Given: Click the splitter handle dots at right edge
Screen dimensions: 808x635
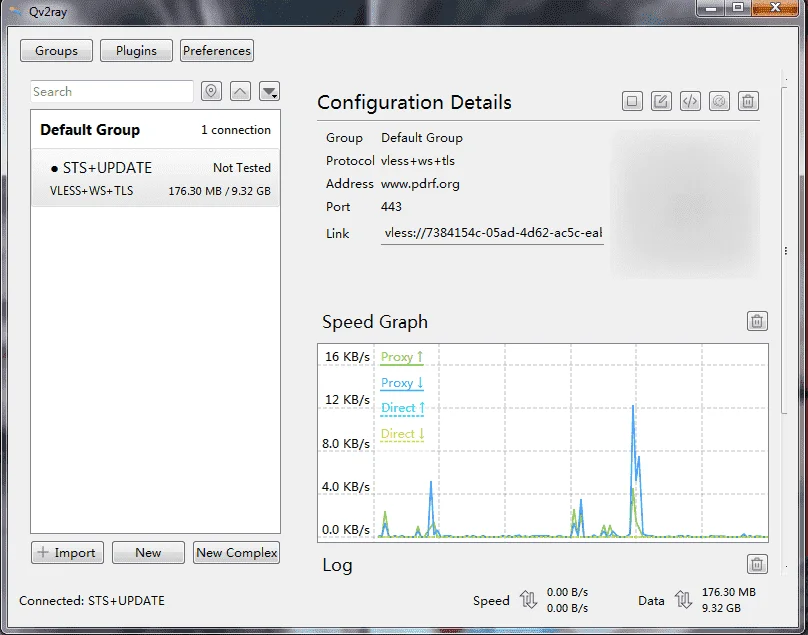Looking at the screenshot, I should [786, 251].
